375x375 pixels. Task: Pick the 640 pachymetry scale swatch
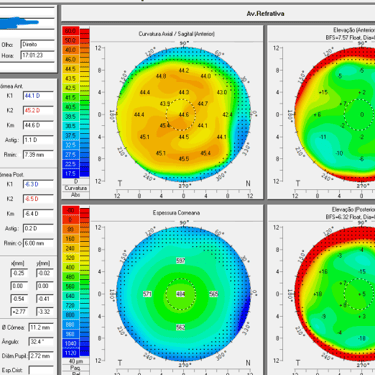(70, 296)
